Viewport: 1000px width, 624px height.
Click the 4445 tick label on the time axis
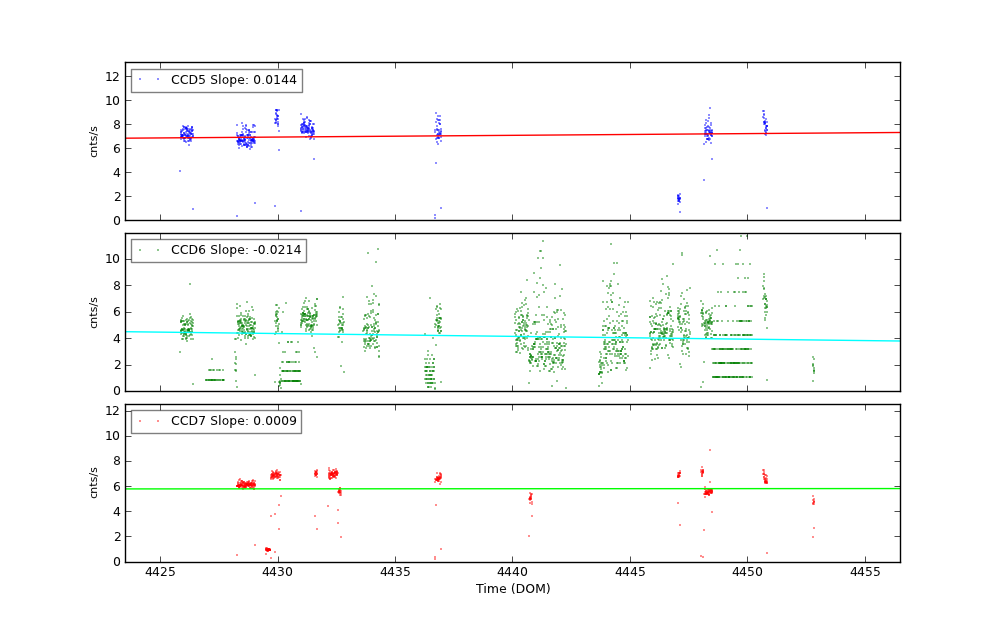pyautogui.click(x=630, y=572)
